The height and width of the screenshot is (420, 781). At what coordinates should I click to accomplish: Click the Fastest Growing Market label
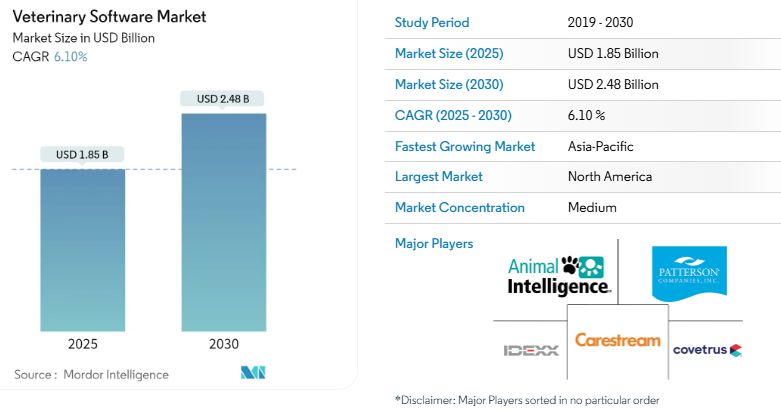[465, 146]
